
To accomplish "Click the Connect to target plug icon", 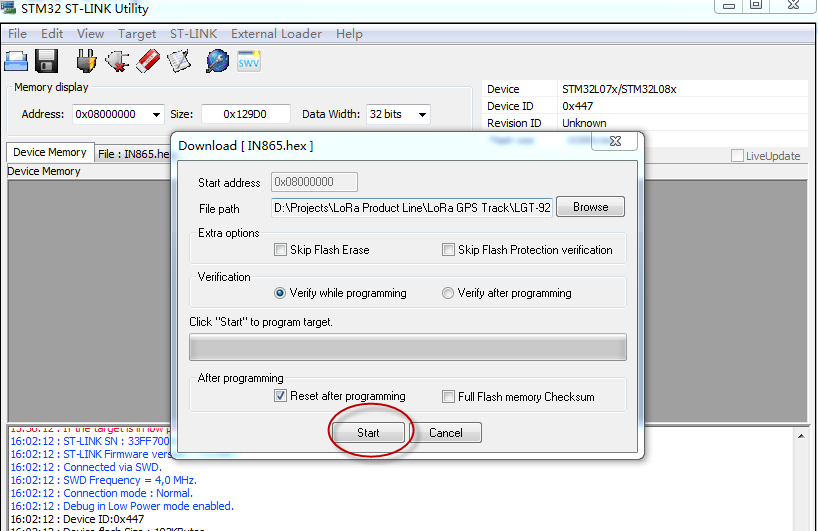I will [86, 61].
